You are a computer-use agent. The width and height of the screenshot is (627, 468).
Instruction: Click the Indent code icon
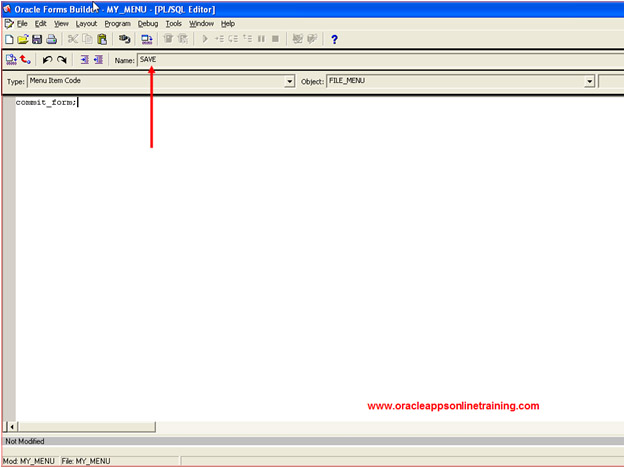coord(84,60)
